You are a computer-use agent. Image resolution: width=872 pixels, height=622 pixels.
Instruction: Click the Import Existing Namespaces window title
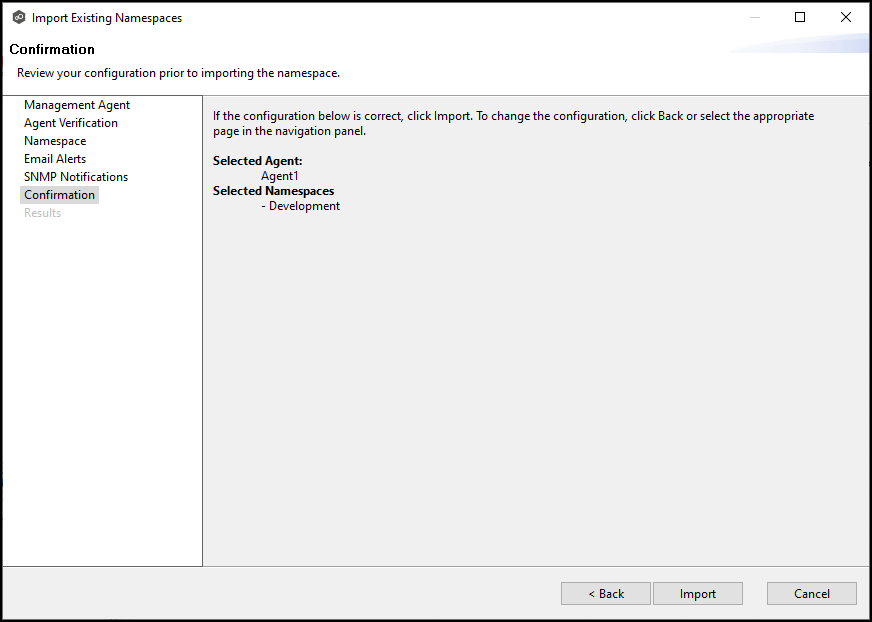[x=107, y=18]
